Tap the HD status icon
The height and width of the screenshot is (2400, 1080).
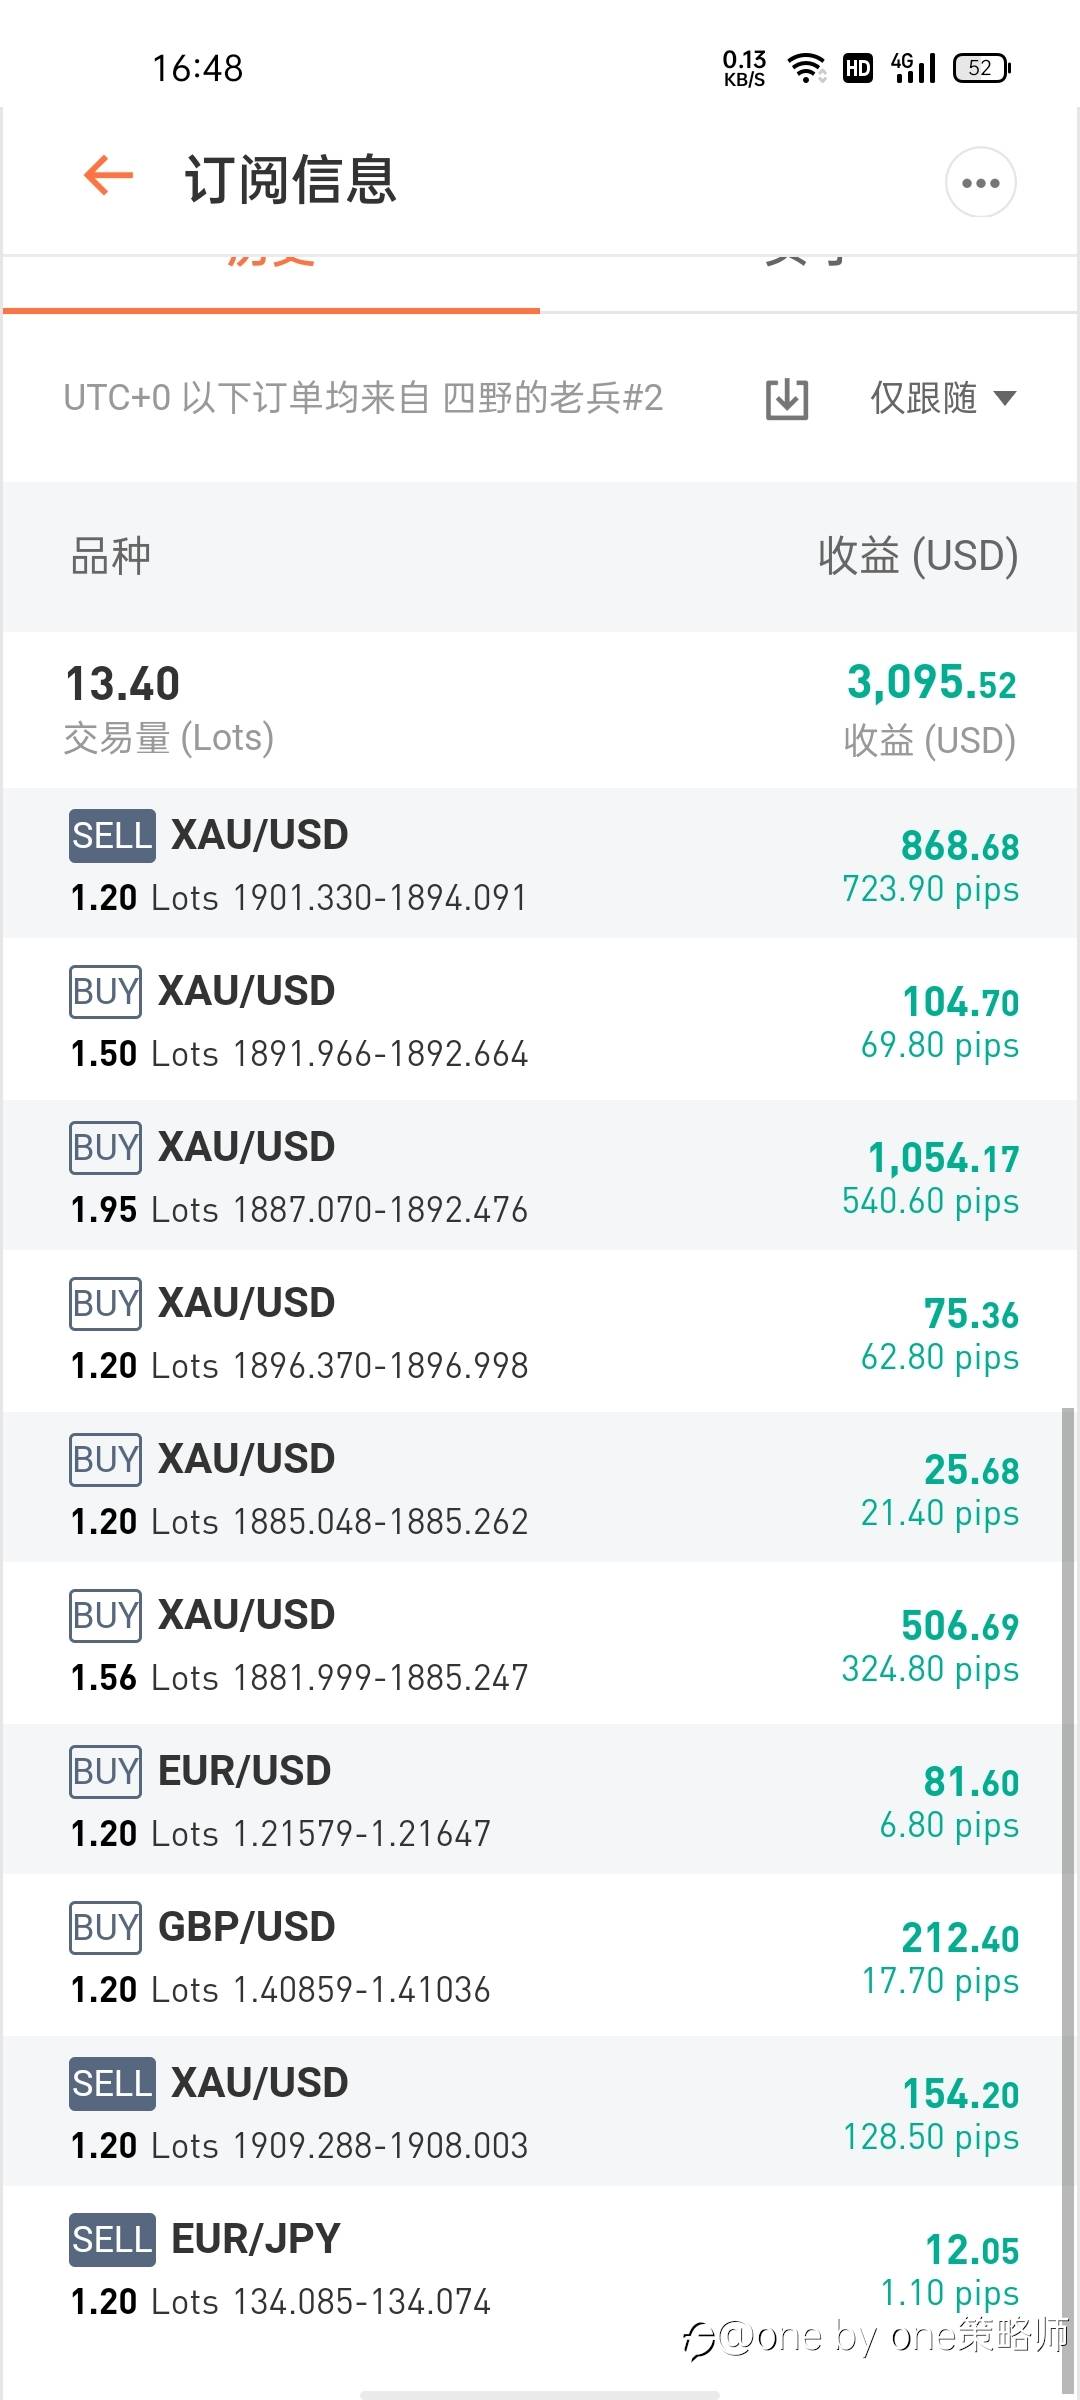[858, 68]
